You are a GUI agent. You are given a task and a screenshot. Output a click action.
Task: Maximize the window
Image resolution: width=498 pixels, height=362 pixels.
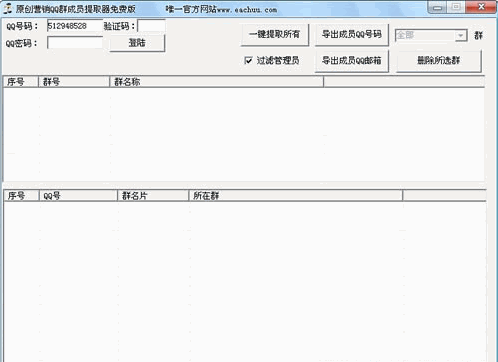pos(456,7)
